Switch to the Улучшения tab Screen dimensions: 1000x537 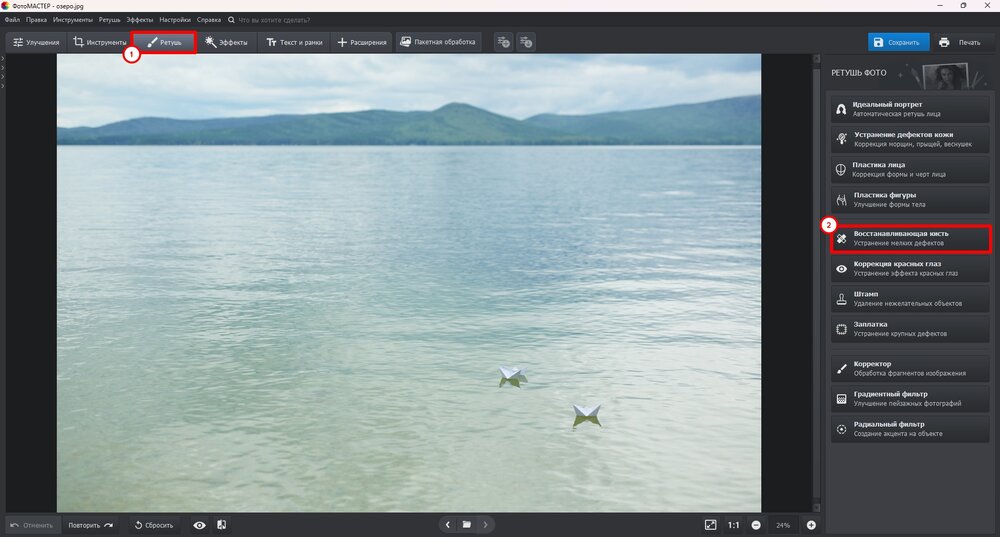coord(36,43)
